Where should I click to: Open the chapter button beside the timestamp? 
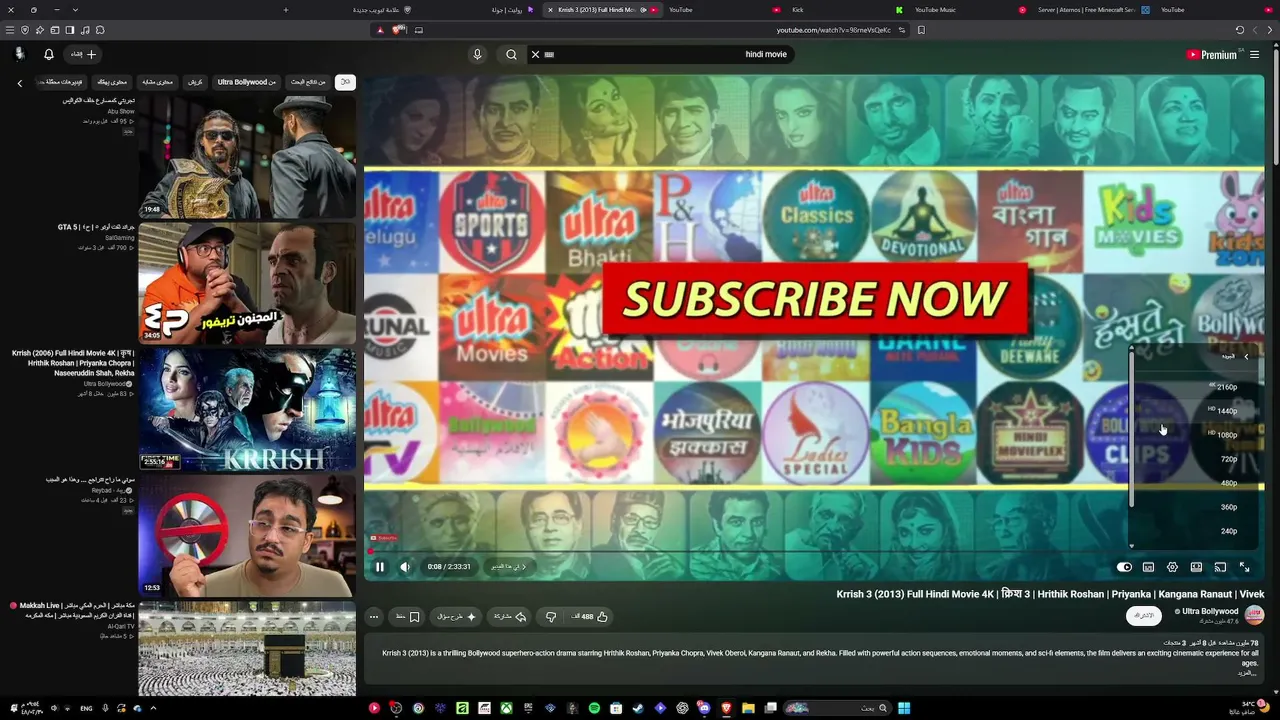pos(508,567)
